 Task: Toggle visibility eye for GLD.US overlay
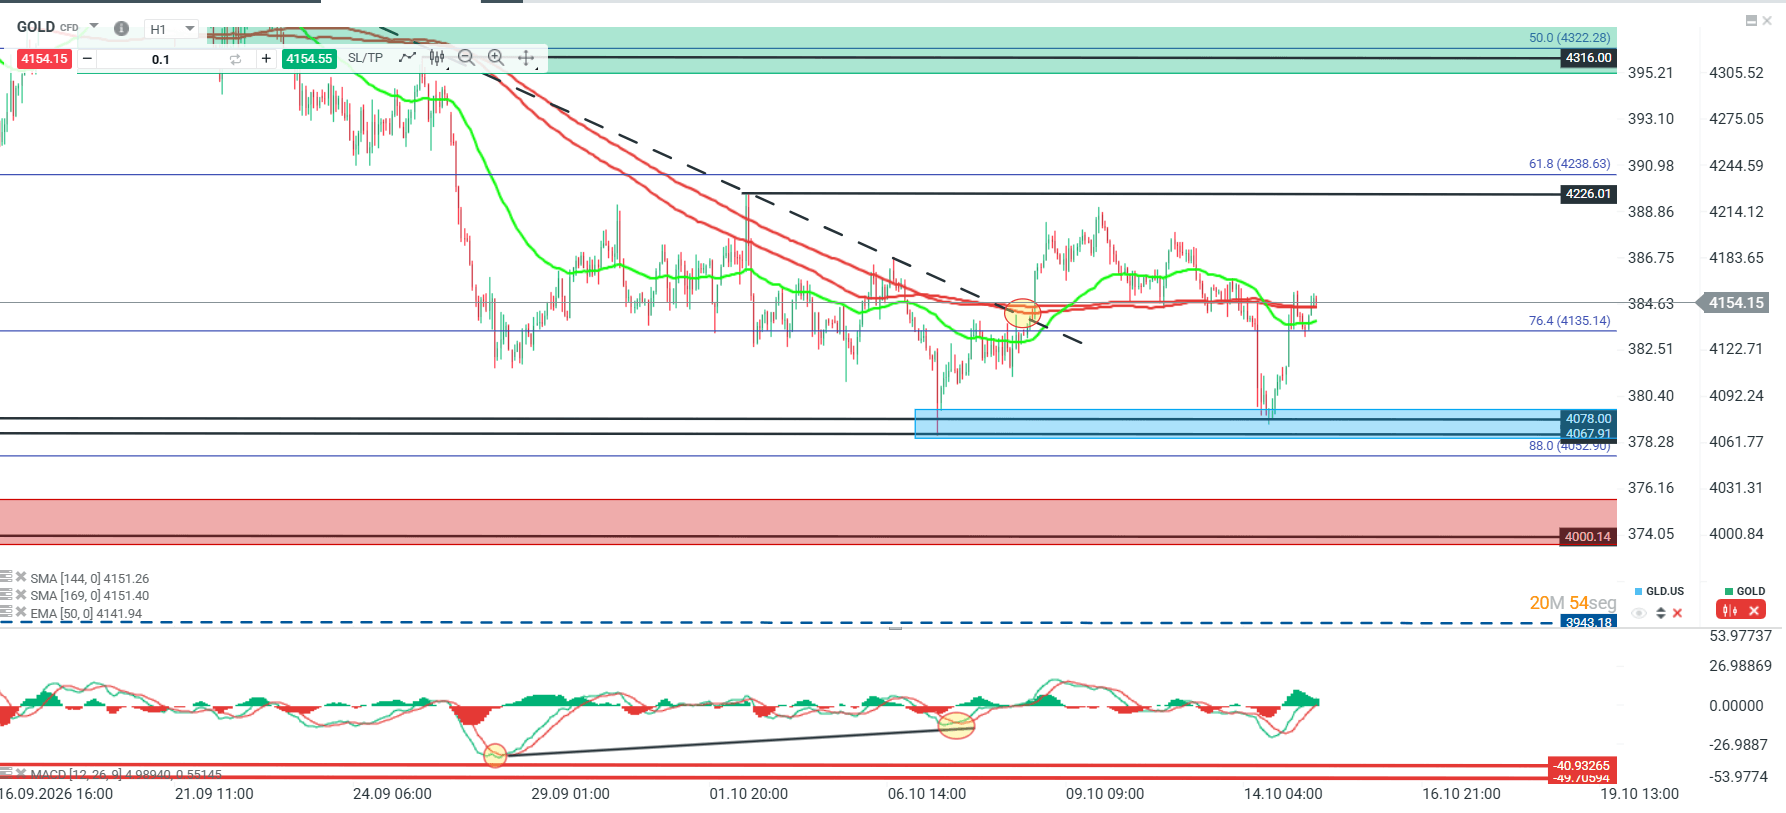(1639, 613)
